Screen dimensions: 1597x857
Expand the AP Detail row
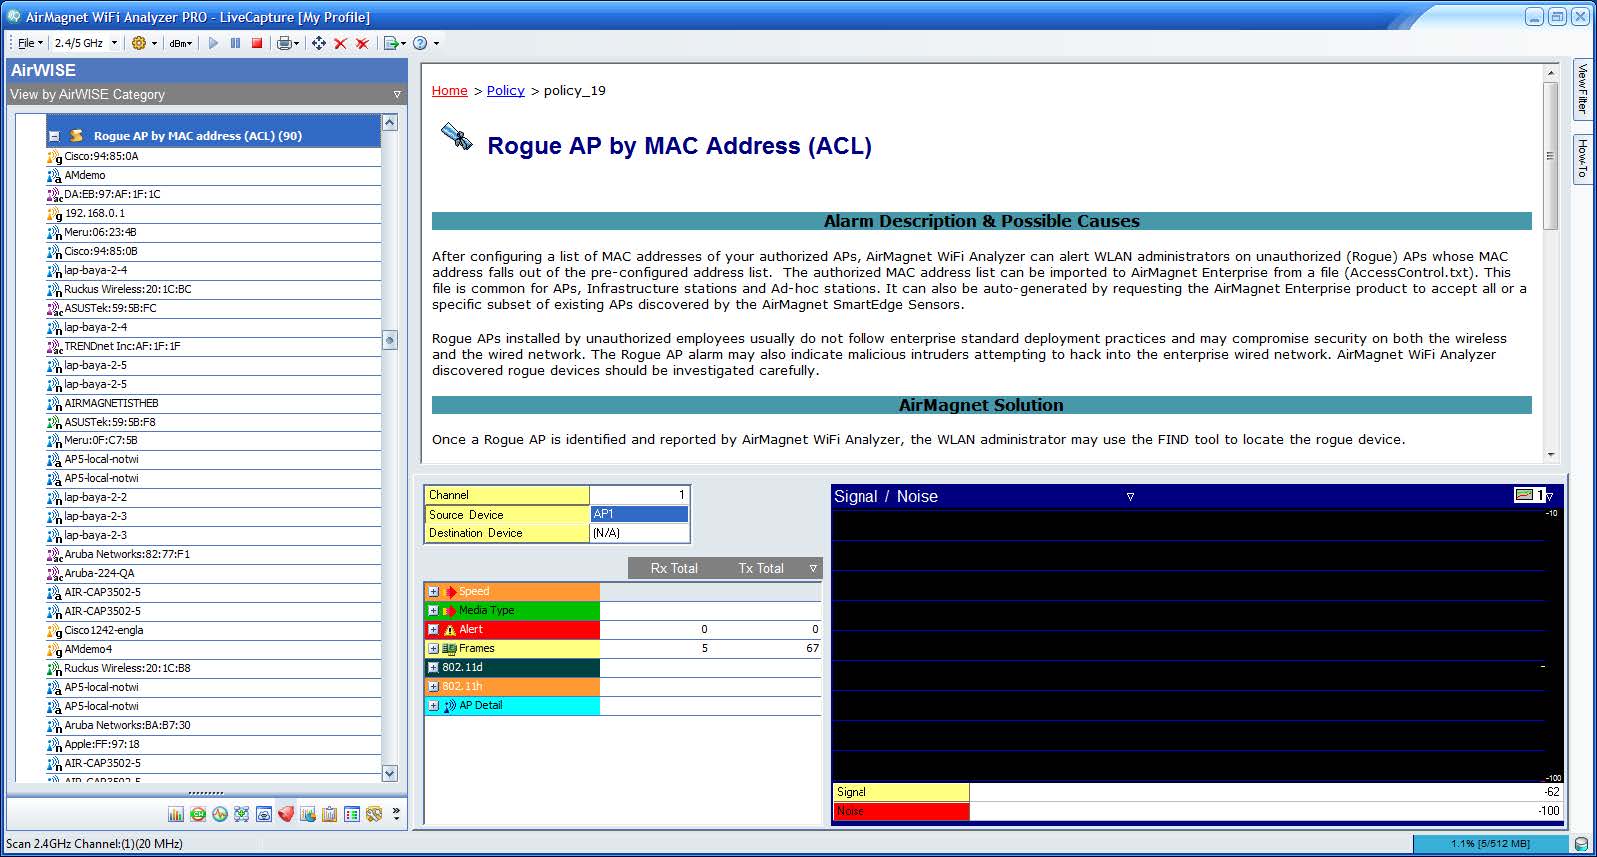433,706
